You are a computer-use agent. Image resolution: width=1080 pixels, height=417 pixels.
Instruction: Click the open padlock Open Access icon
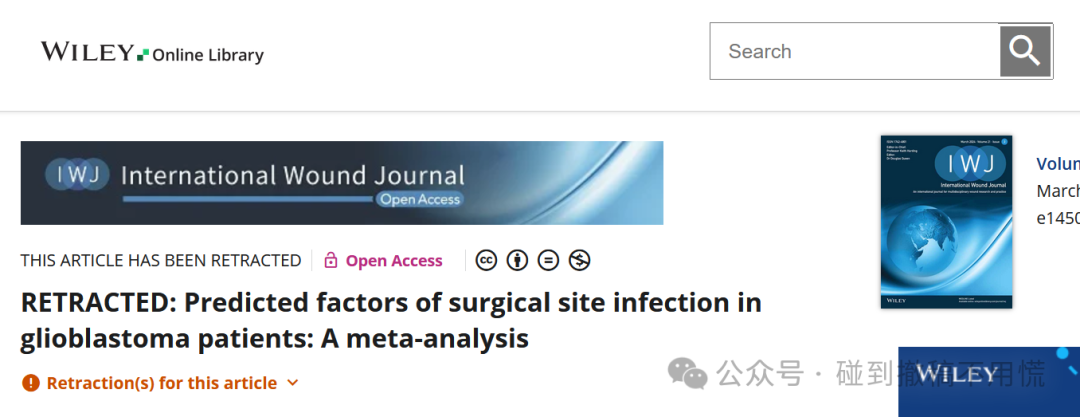pos(331,261)
